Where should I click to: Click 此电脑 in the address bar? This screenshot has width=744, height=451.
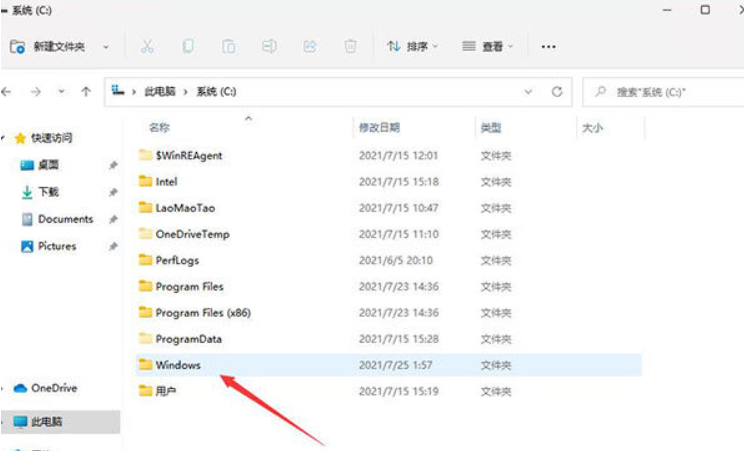tap(160, 92)
